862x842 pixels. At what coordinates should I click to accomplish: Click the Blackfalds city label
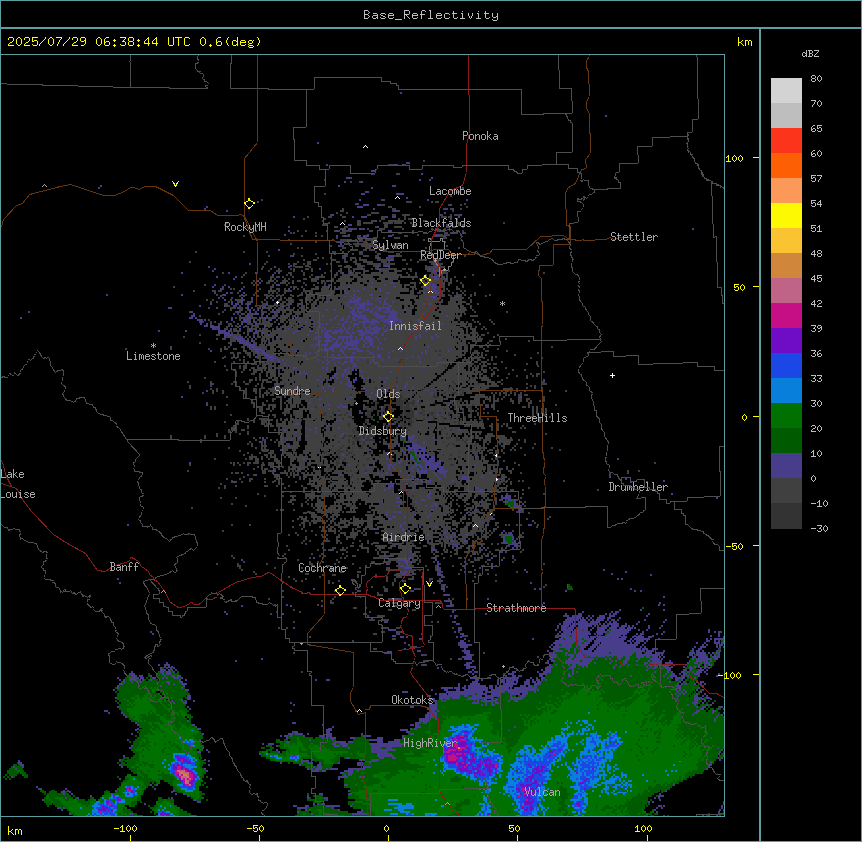(x=441, y=223)
